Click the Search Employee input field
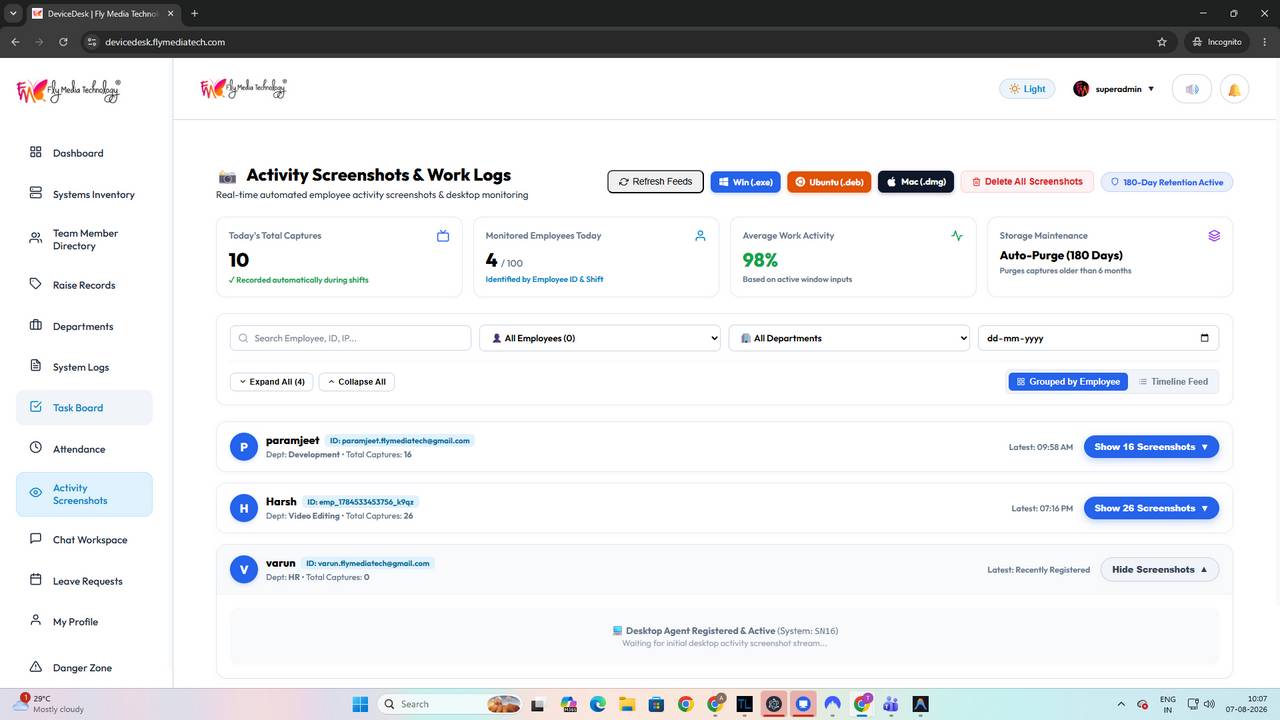Image resolution: width=1280 pixels, height=720 pixels. pos(350,338)
